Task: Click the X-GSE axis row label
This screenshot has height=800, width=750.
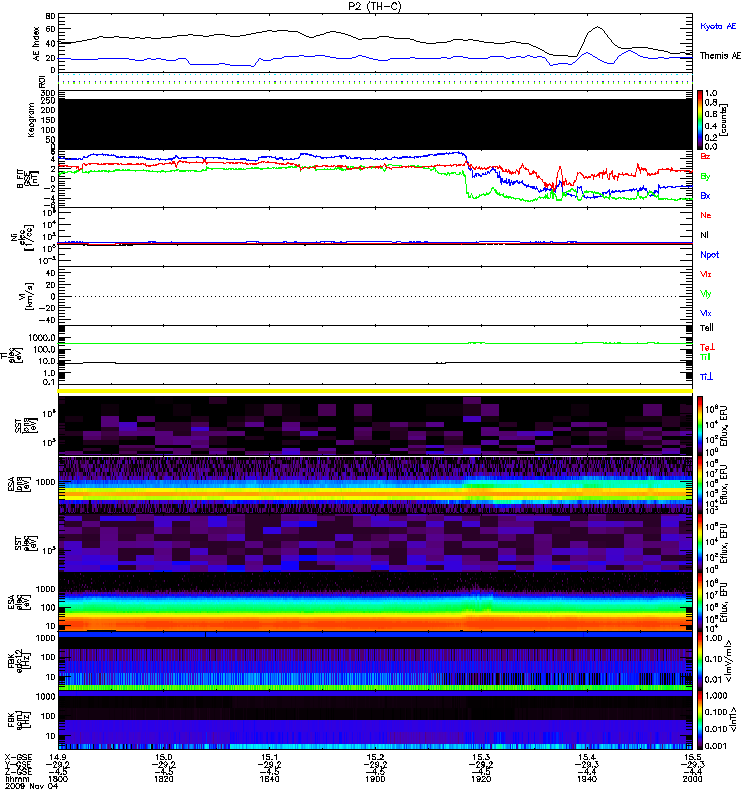Action: [18, 757]
